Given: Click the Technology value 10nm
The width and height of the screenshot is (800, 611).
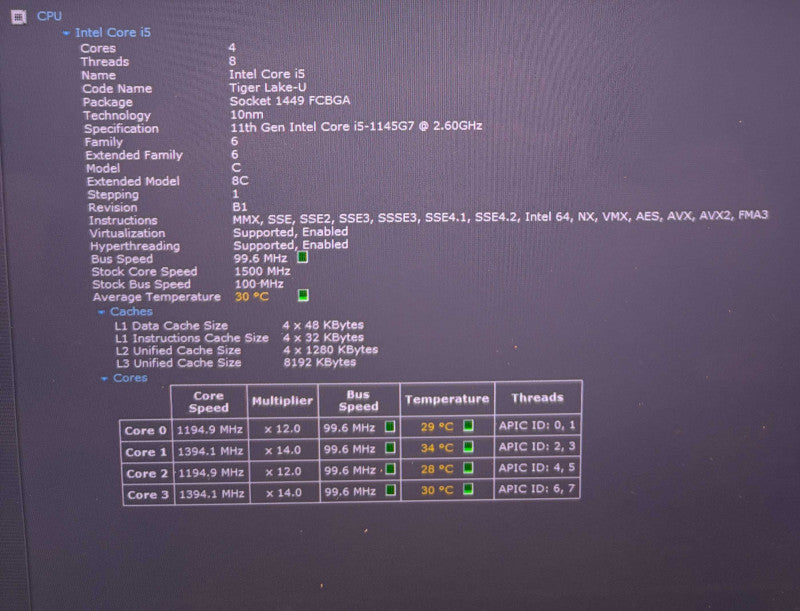Looking at the screenshot, I should [x=247, y=114].
